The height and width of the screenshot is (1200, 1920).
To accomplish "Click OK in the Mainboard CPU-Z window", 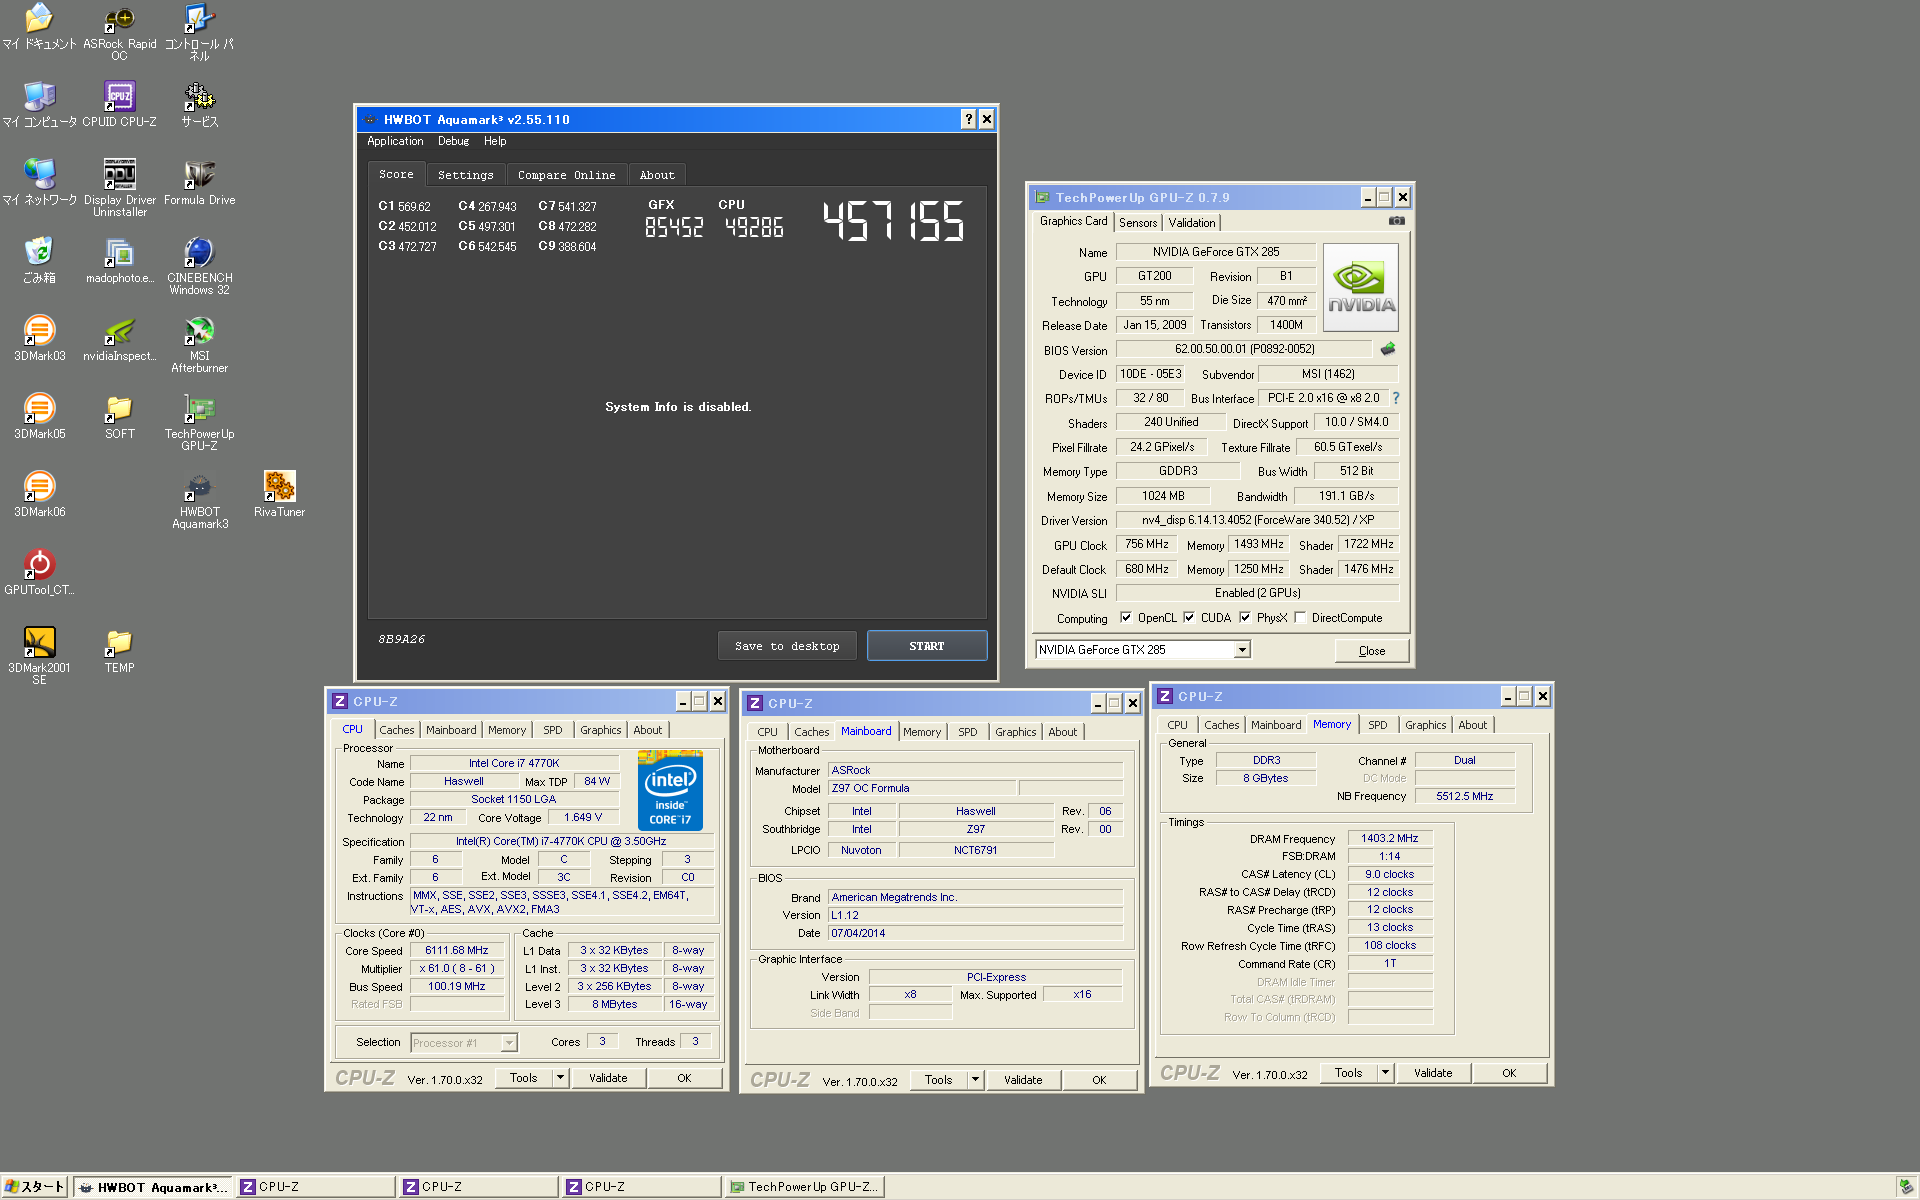I will 1099,1080.
